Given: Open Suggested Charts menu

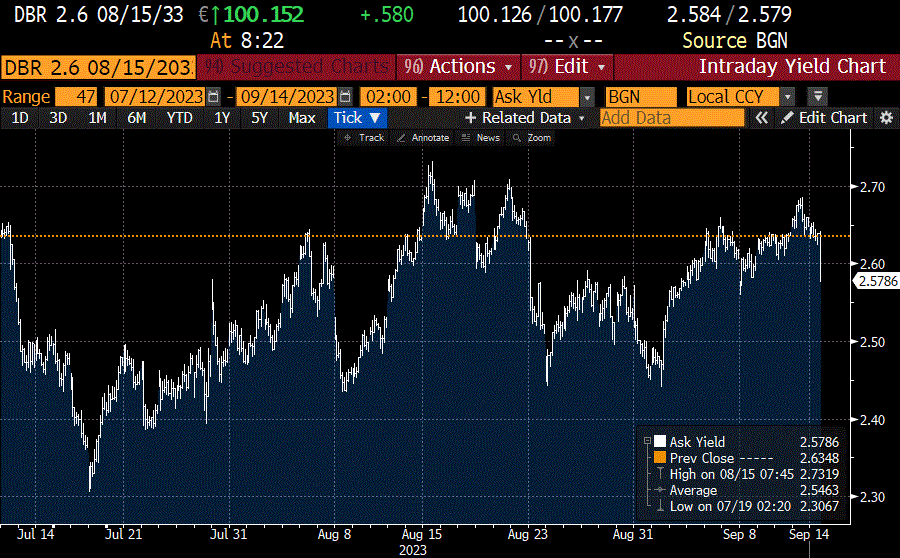Looking at the screenshot, I should click(x=296, y=67).
